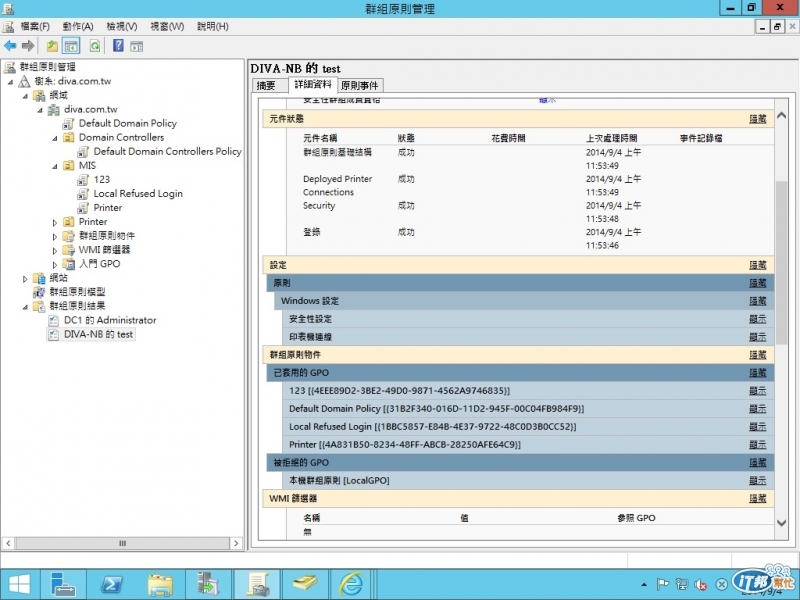Click the Back arrow toolbar icon

tap(10, 46)
